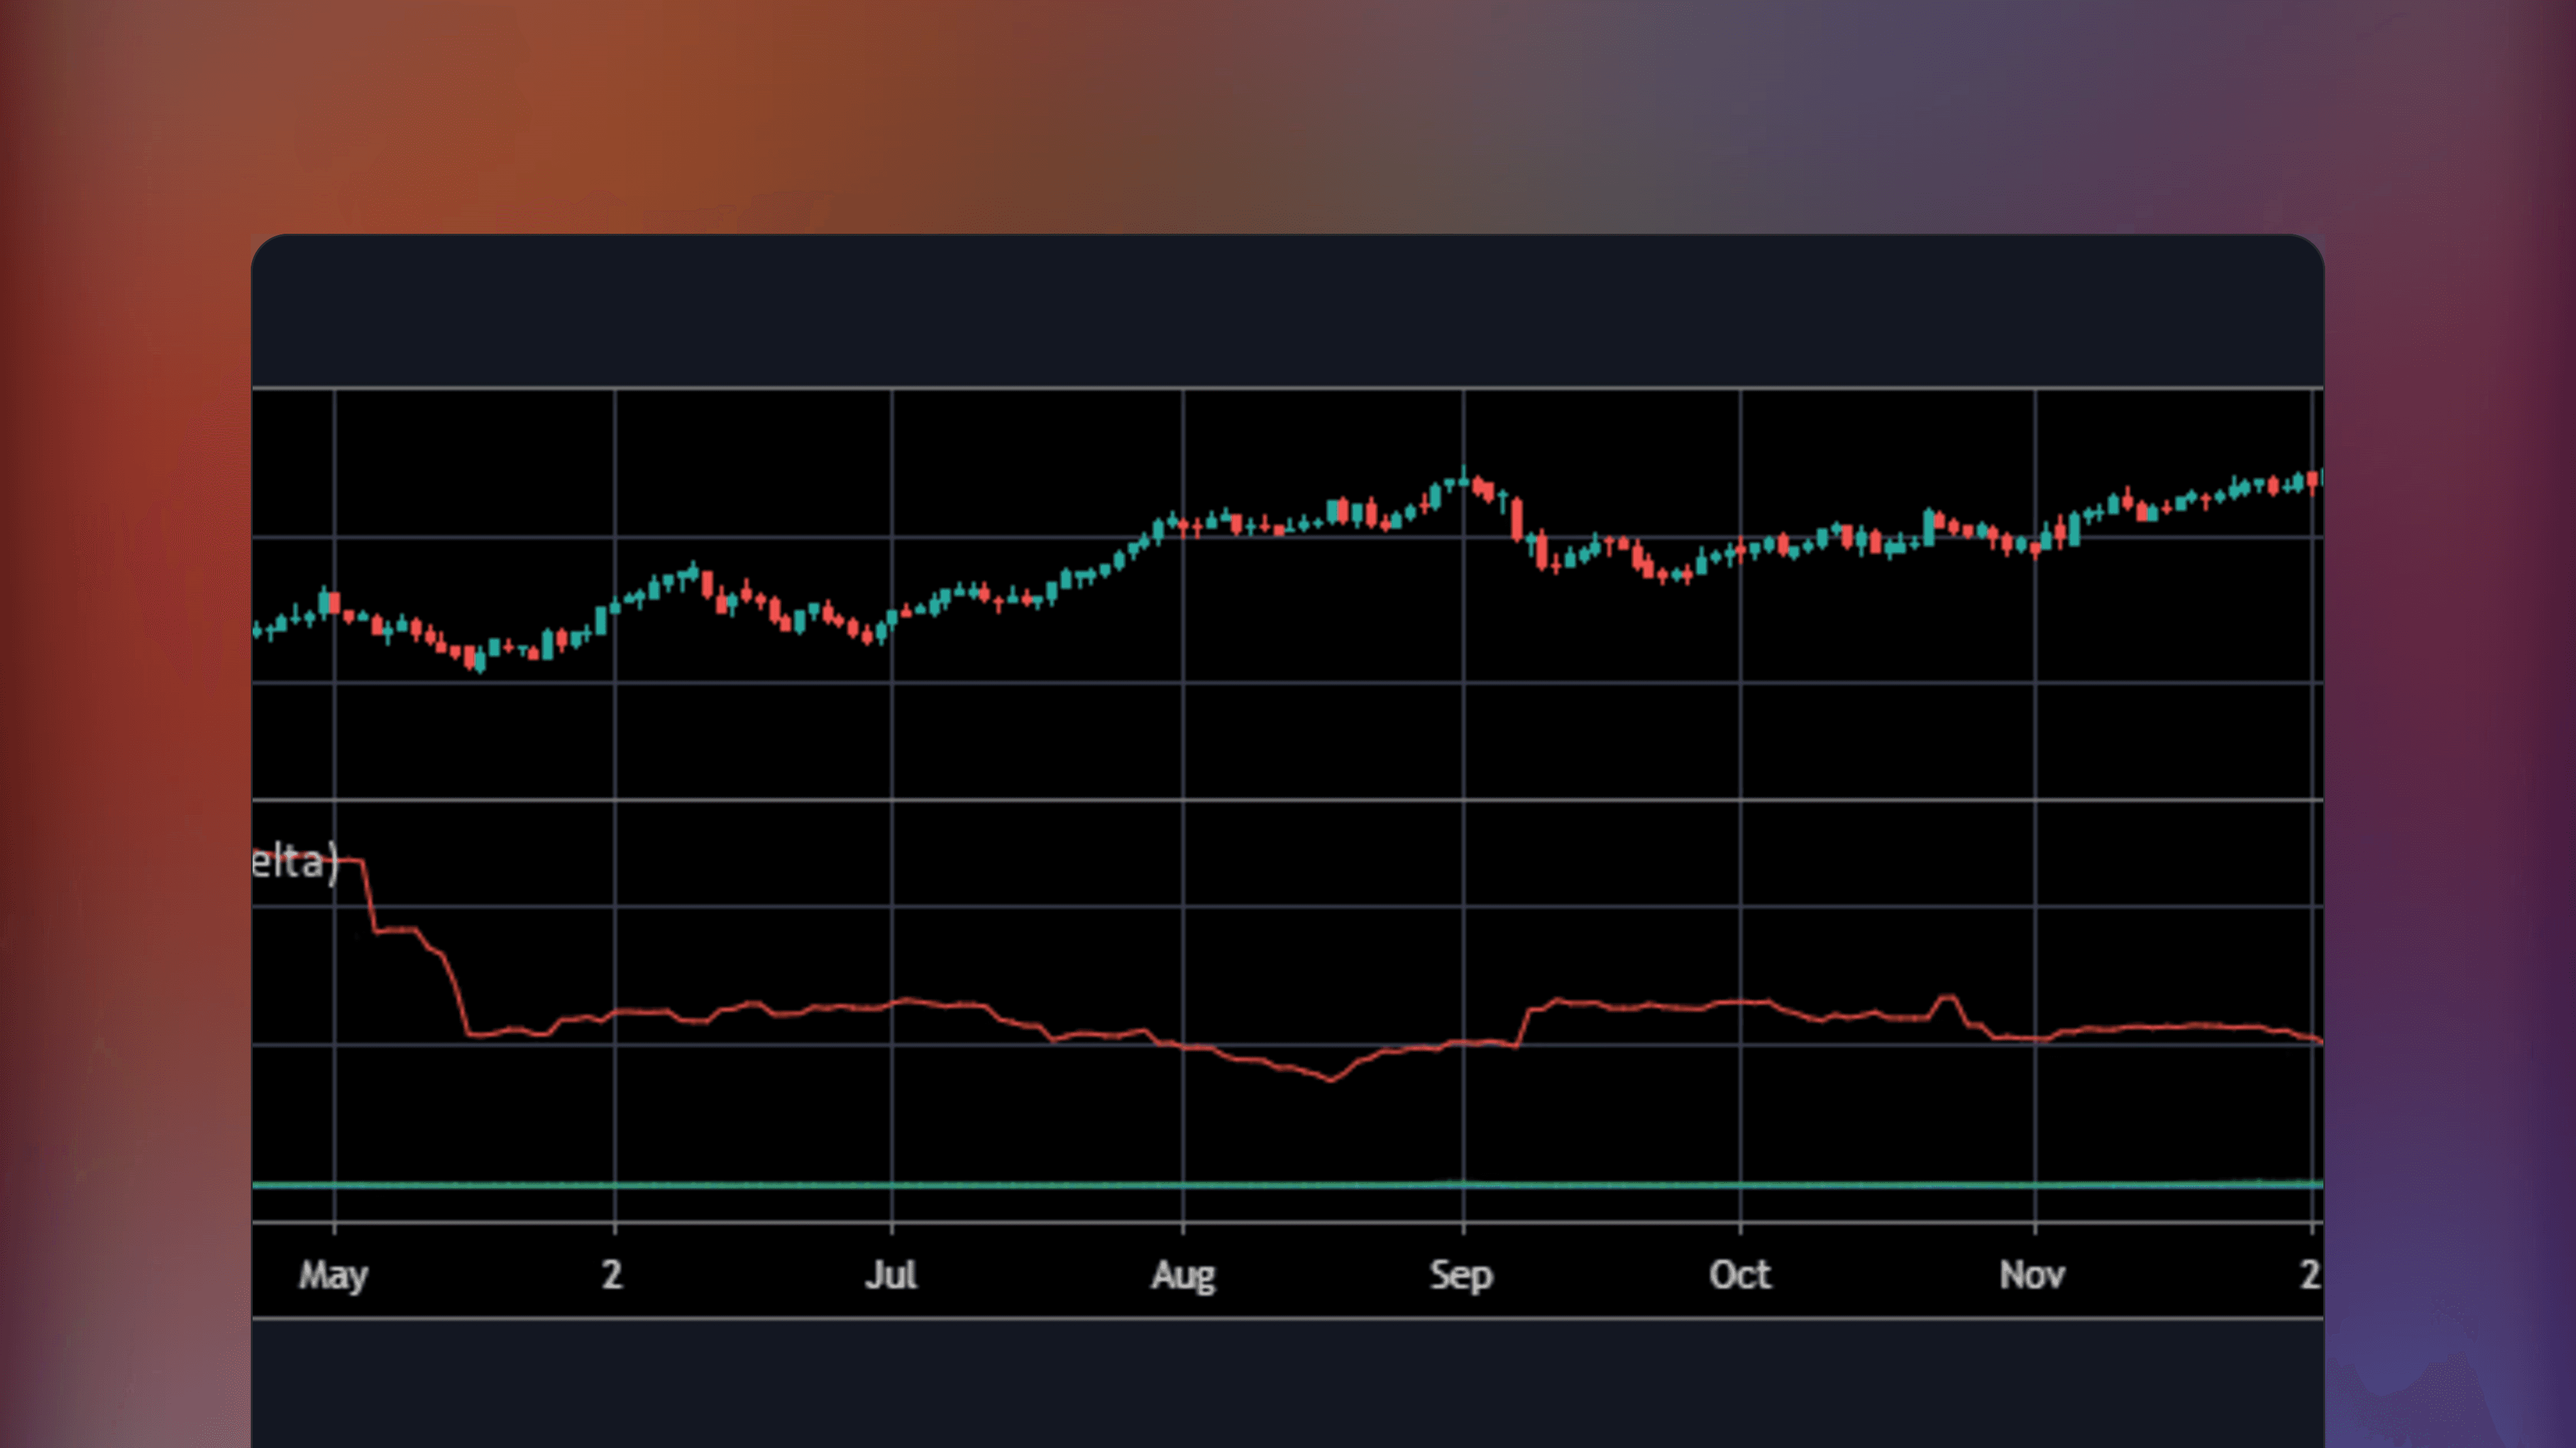Click the Sep label on the time axis

[x=1461, y=1276]
